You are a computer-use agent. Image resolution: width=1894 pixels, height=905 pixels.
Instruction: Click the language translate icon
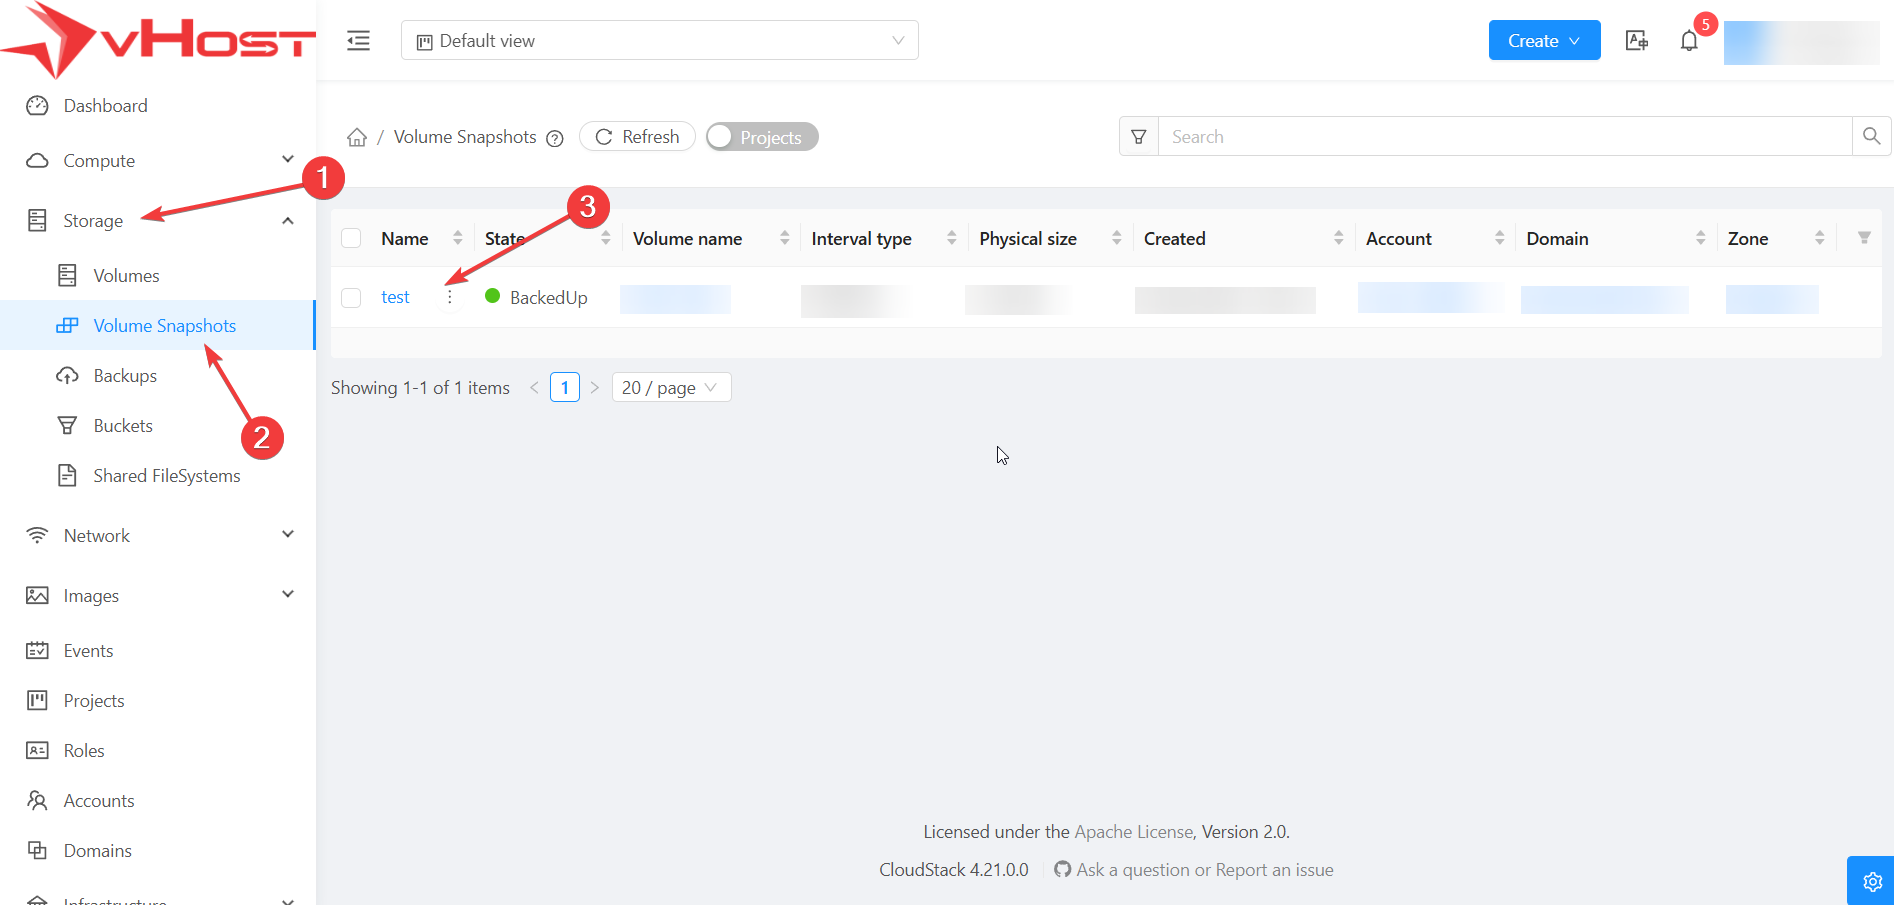[x=1637, y=41]
